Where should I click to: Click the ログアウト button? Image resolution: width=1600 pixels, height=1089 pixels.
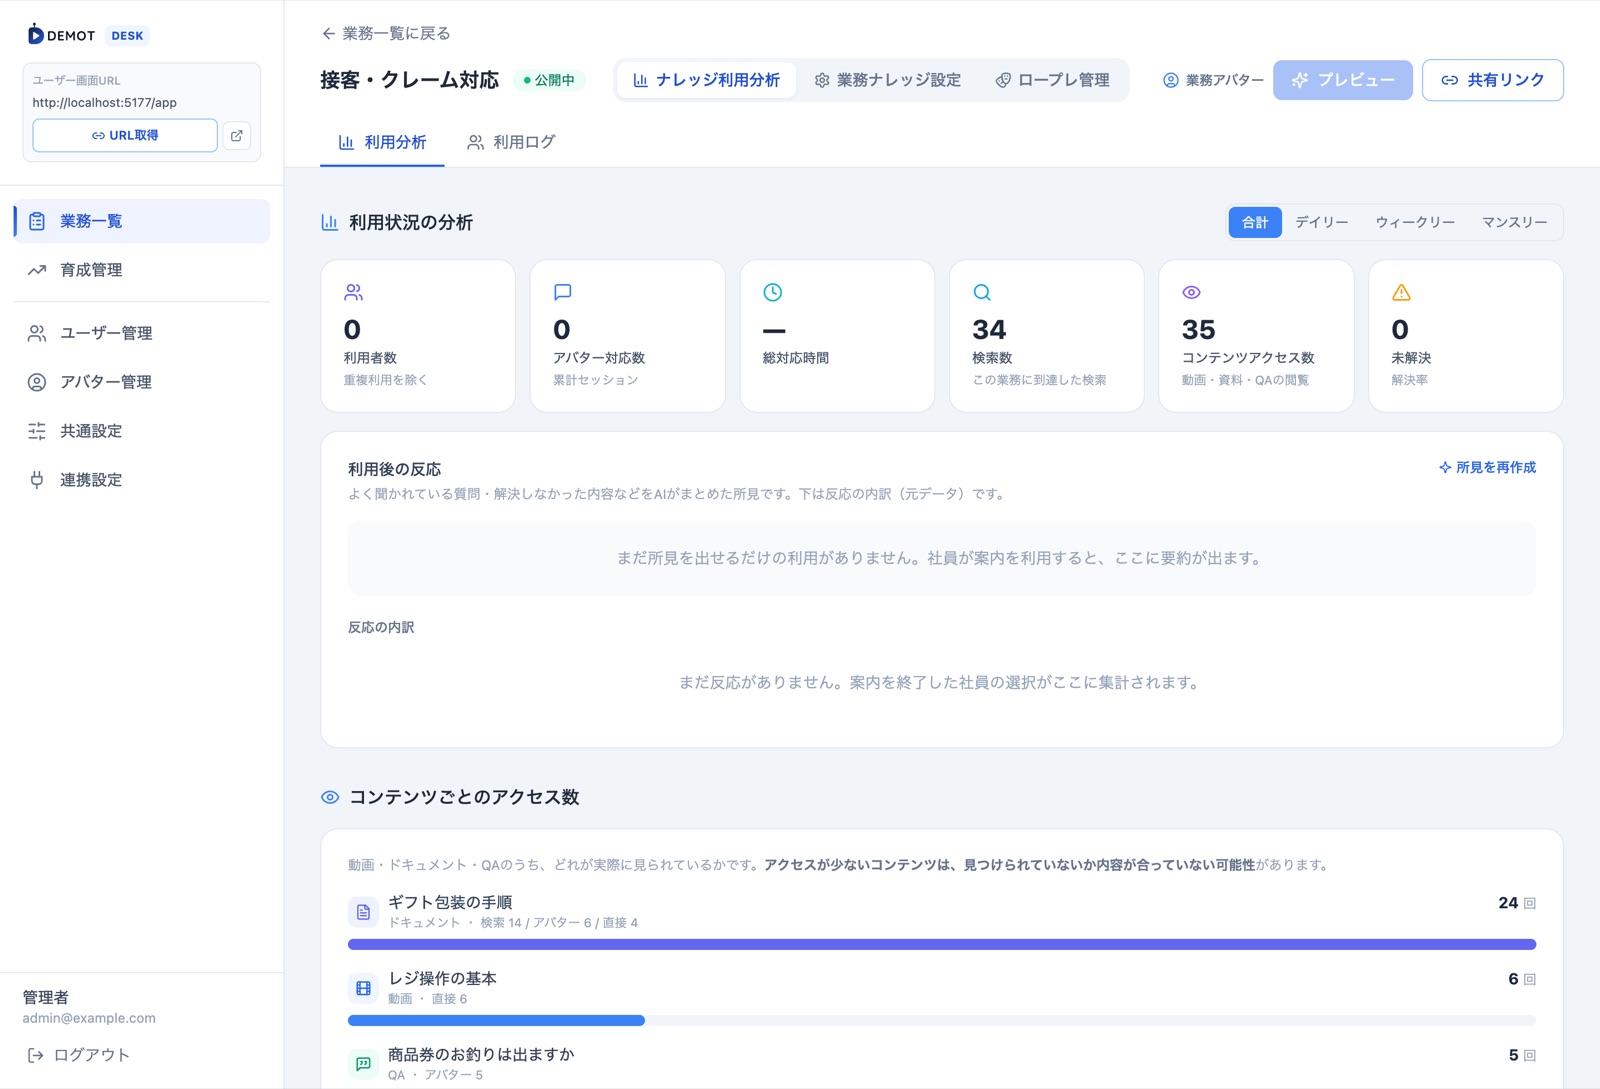point(78,1056)
